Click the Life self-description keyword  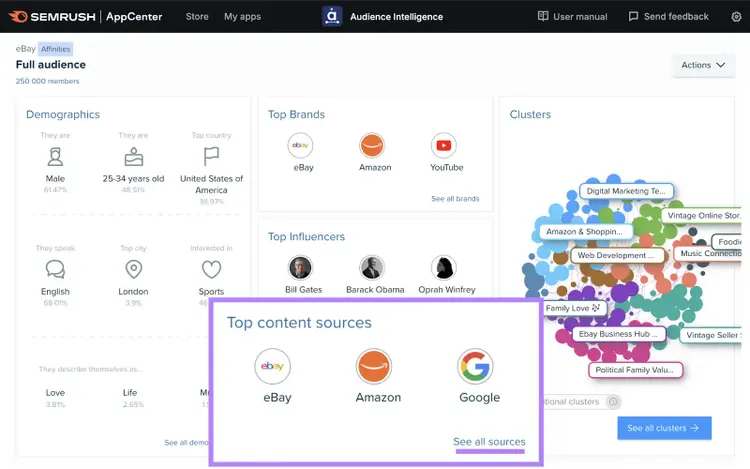[130, 393]
